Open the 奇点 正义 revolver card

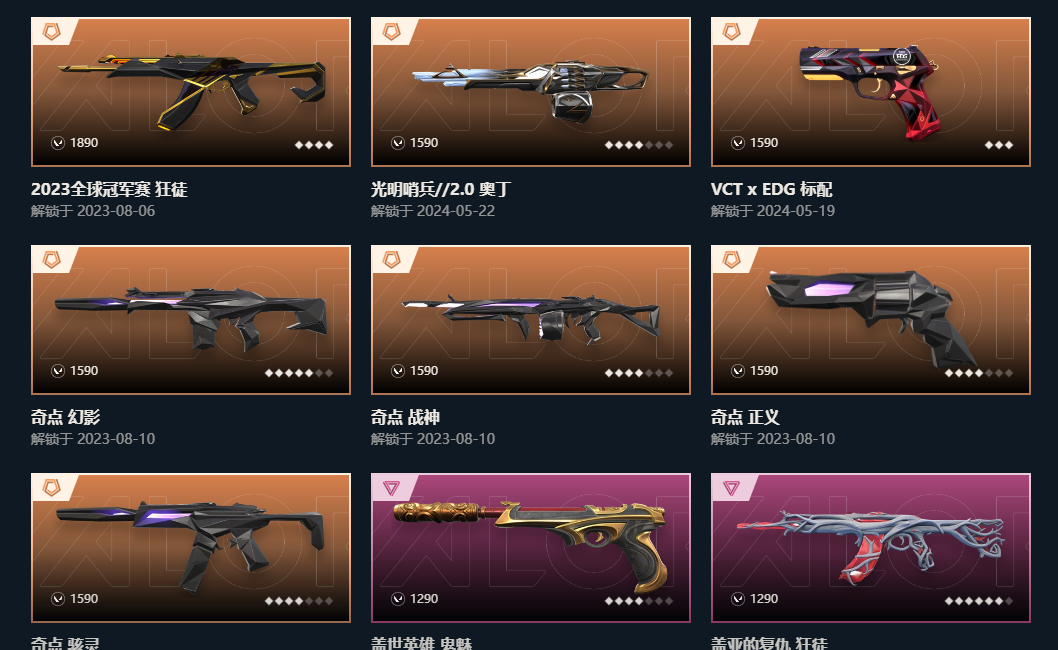click(x=870, y=320)
